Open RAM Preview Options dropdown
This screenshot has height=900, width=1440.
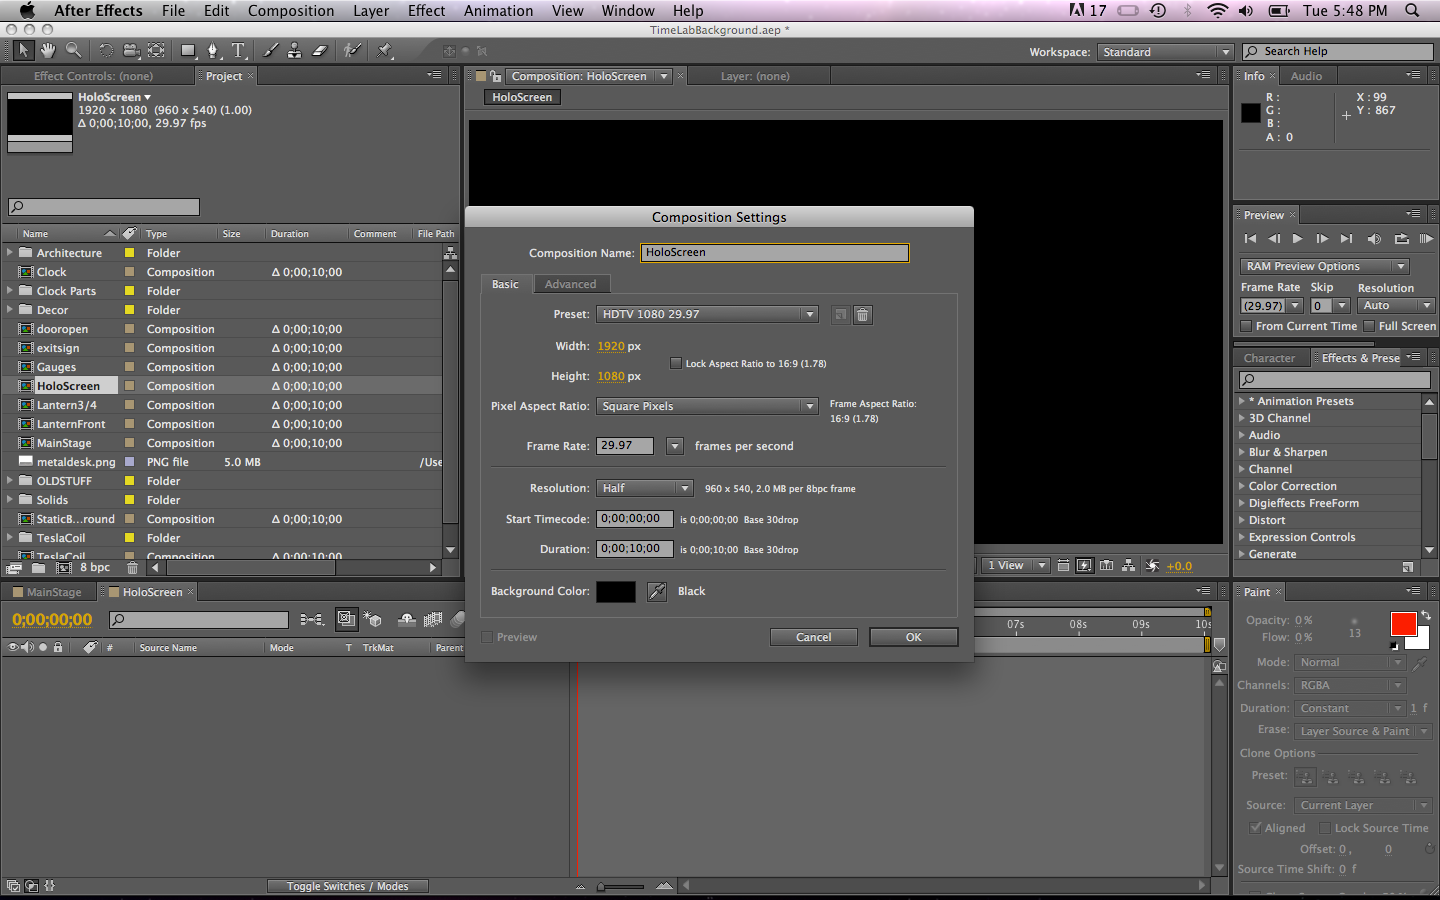pos(1324,266)
